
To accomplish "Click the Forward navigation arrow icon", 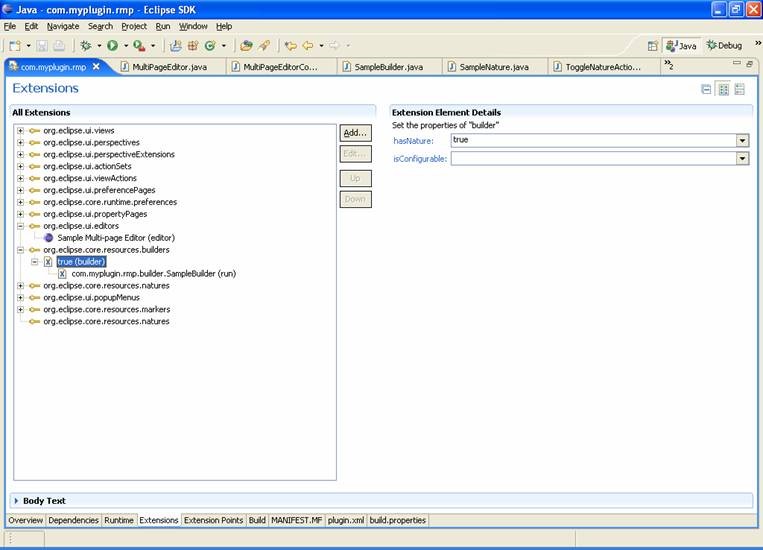I will pyautogui.click(x=334, y=46).
